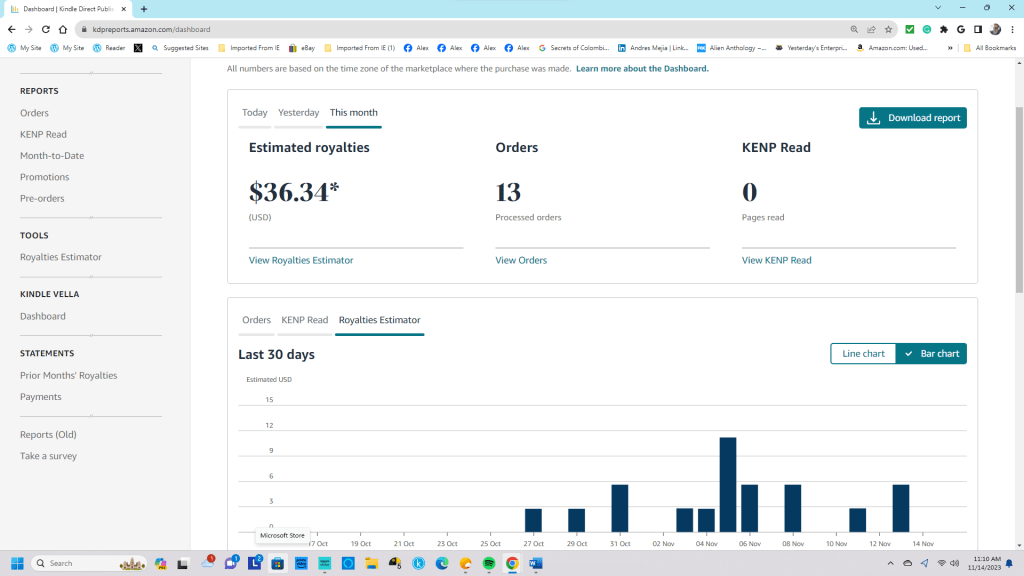The image size is (1024, 576).
Task: Select the Yesterday tab
Action: coord(298,113)
